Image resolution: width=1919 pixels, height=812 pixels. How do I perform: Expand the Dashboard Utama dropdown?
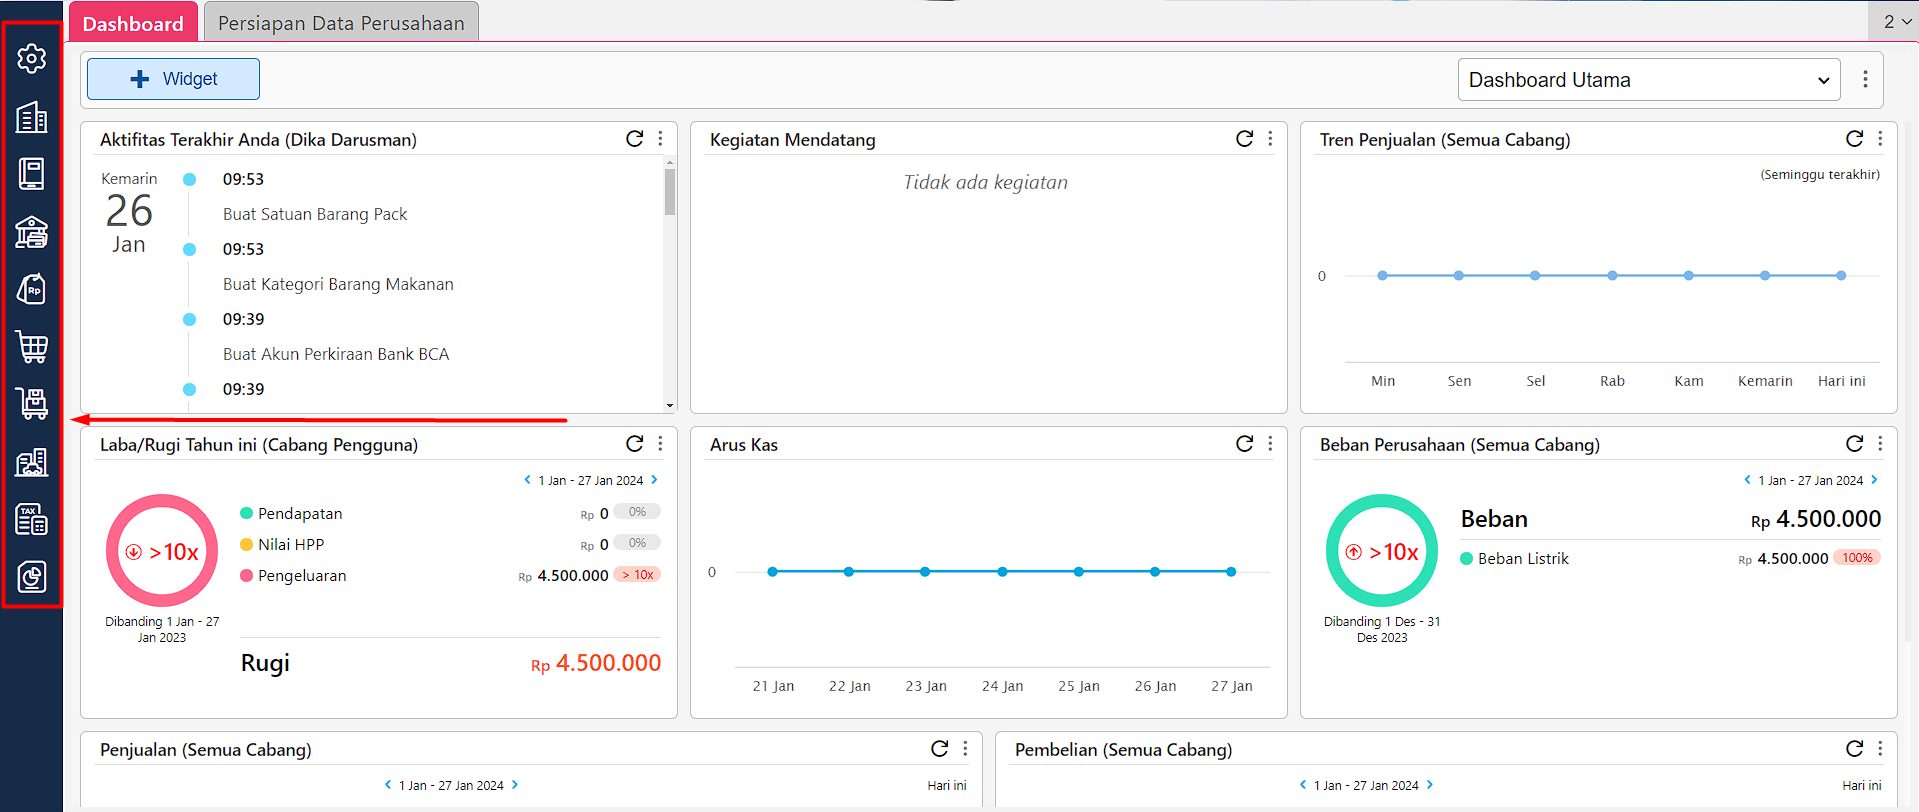(x=1649, y=80)
